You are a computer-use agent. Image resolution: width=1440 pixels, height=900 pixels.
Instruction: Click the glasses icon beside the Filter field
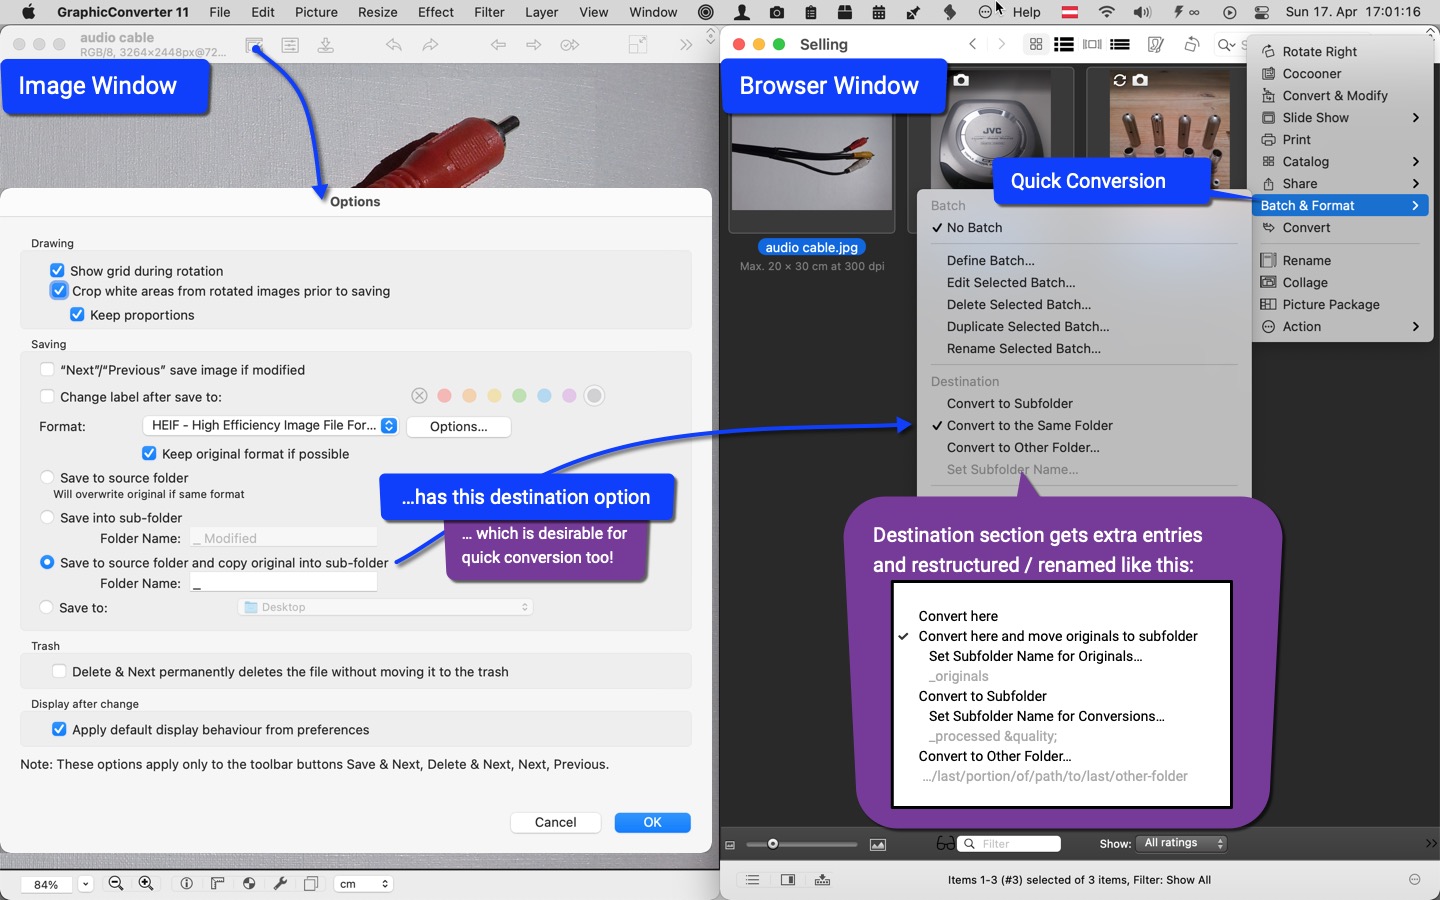[945, 844]
